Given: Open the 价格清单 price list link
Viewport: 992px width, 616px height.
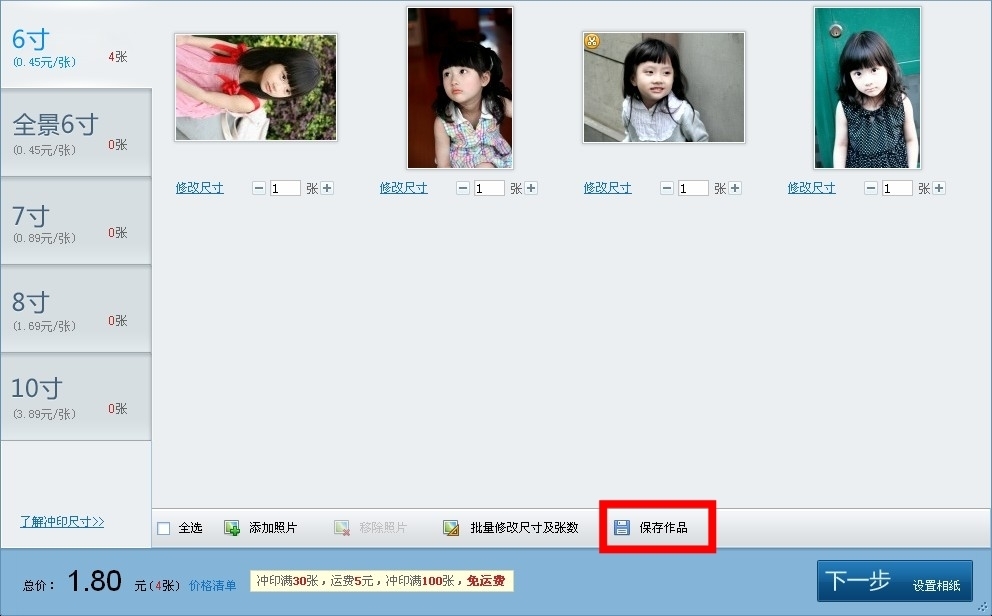Looking at the screenshot, I should coord(213,586).
